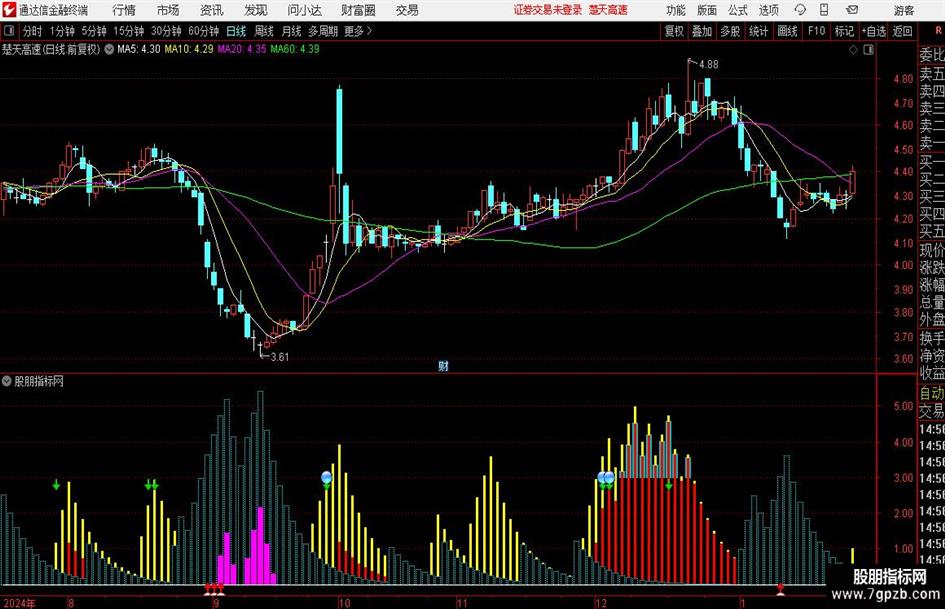Expand the 股朋指标网 indicator dropdown arrow
The height and width of the screenshot is (609, 945).
(7, 381)
